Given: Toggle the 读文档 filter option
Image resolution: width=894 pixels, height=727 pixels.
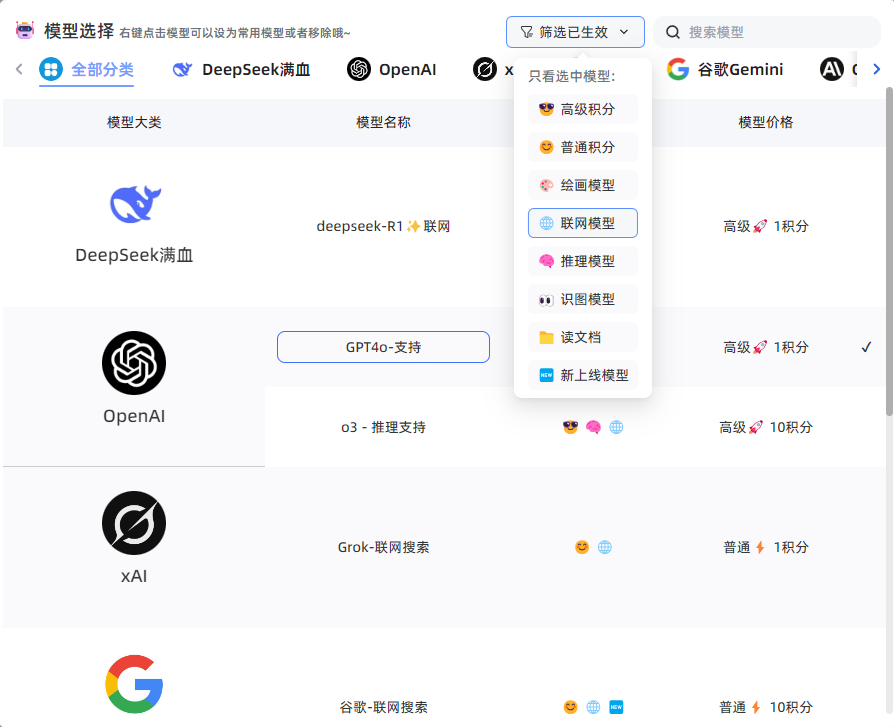Looking at the screenshot, I should tap(583, 337).
